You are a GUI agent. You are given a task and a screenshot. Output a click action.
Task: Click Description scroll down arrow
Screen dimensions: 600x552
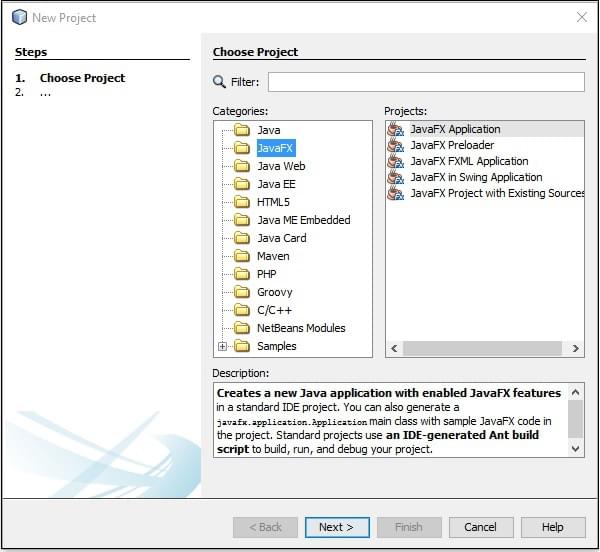(575, 448)
